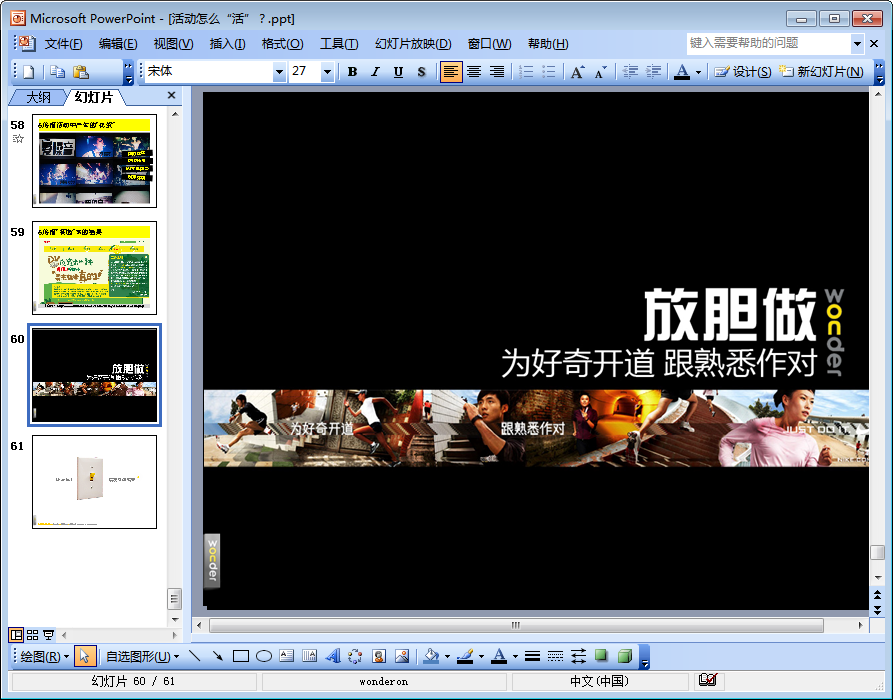
Task: Choose the Select Objects arrow tool
Action: click(x=85, y=657)
